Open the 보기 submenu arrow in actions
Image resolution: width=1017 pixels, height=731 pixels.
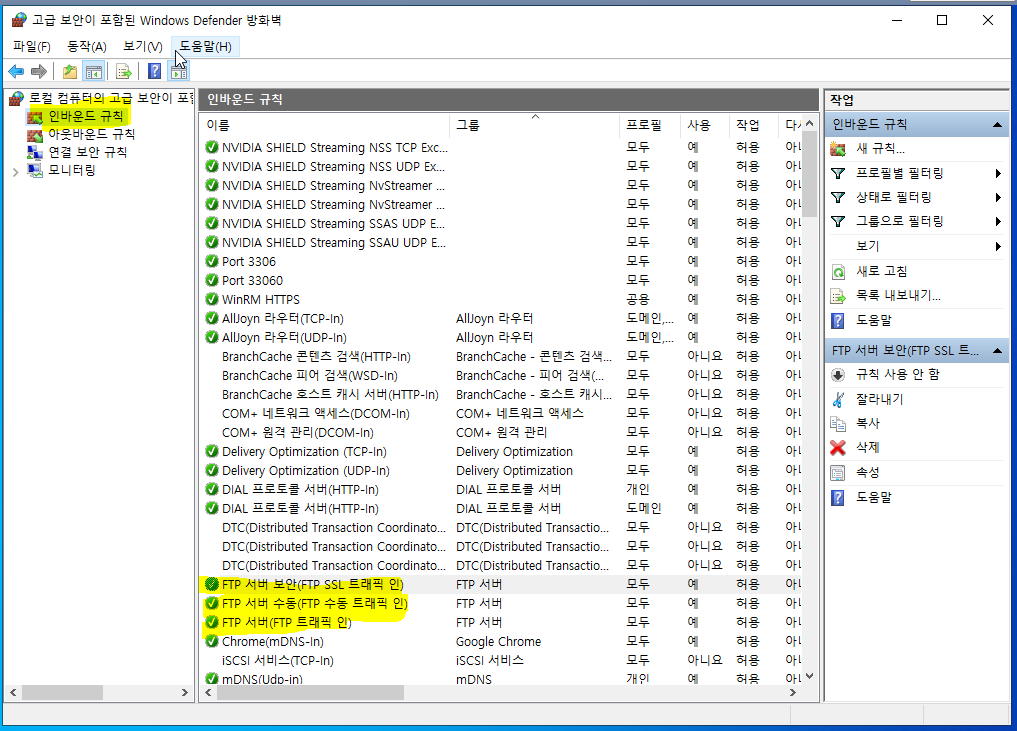point(998,246)
